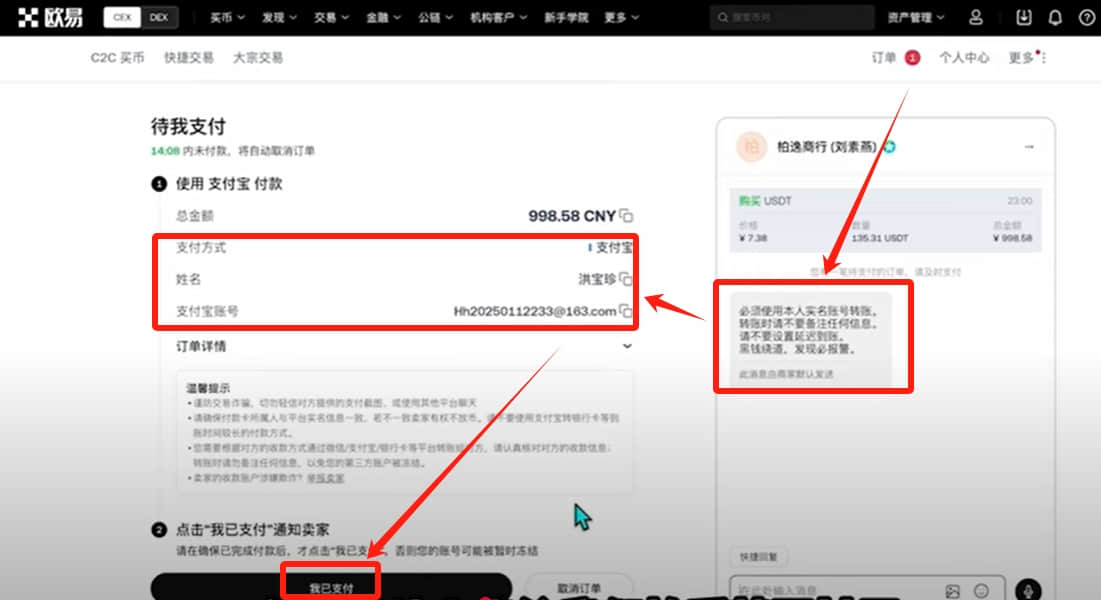Copy the 998.58 CNY total amount
This screenshot has height=600, width=1101.
tap(626, 216)
